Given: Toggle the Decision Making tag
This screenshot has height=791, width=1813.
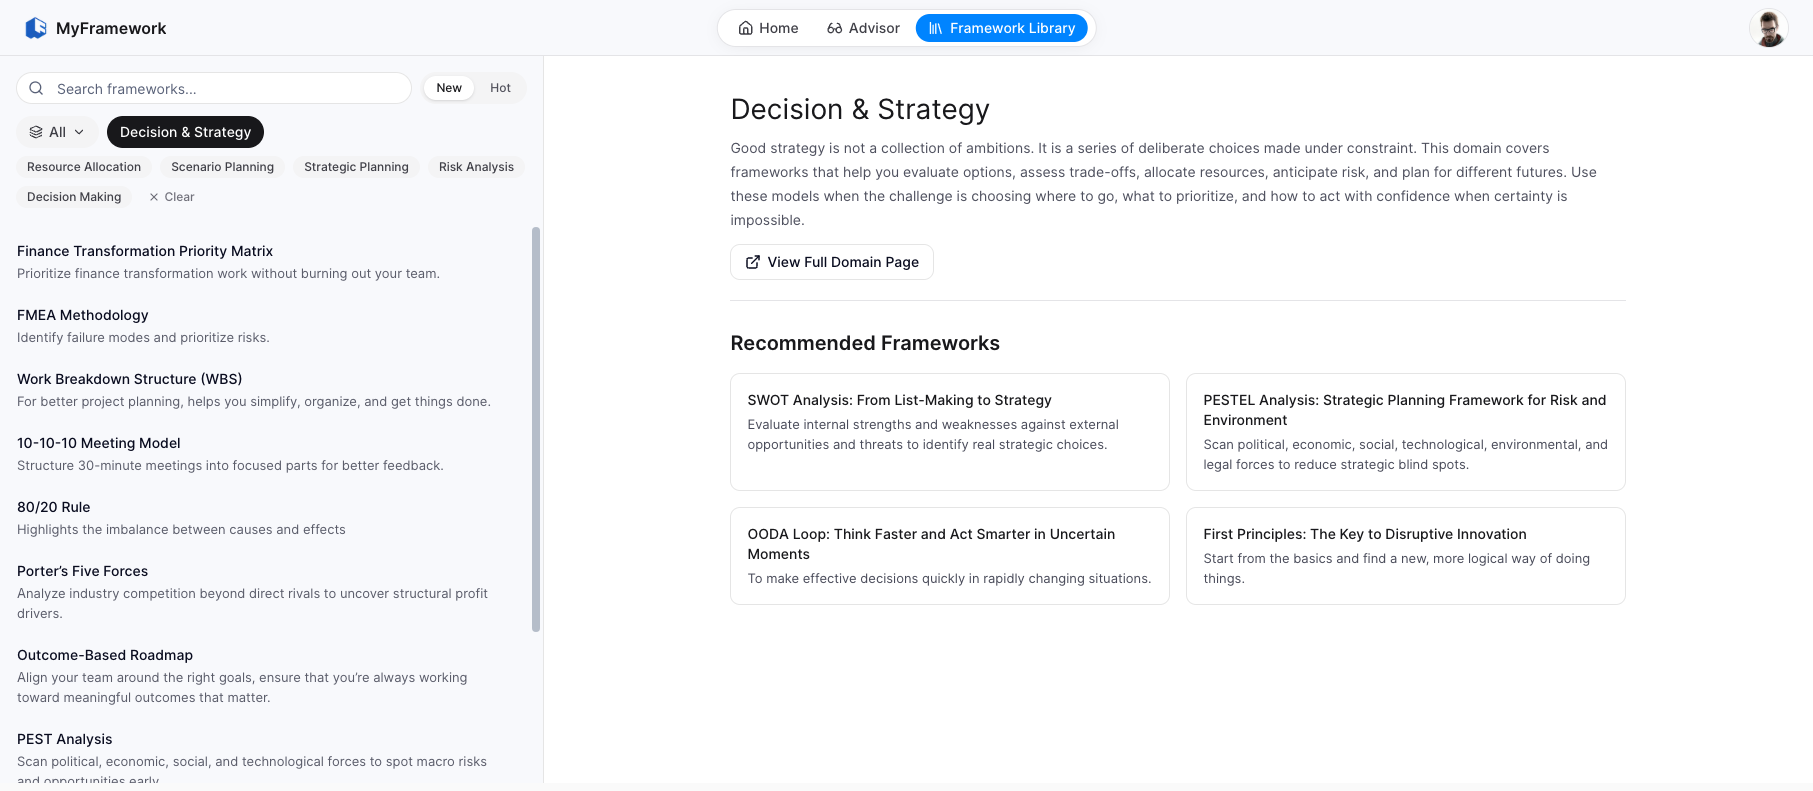Looking at the screenshot, I should (x=74, y=197).
